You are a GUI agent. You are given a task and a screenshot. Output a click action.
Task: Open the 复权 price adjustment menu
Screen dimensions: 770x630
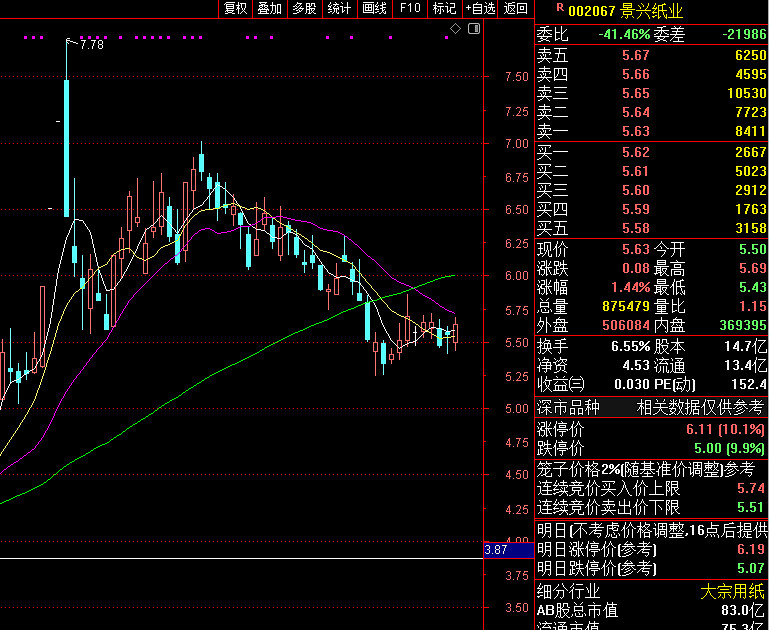(235, 9)
